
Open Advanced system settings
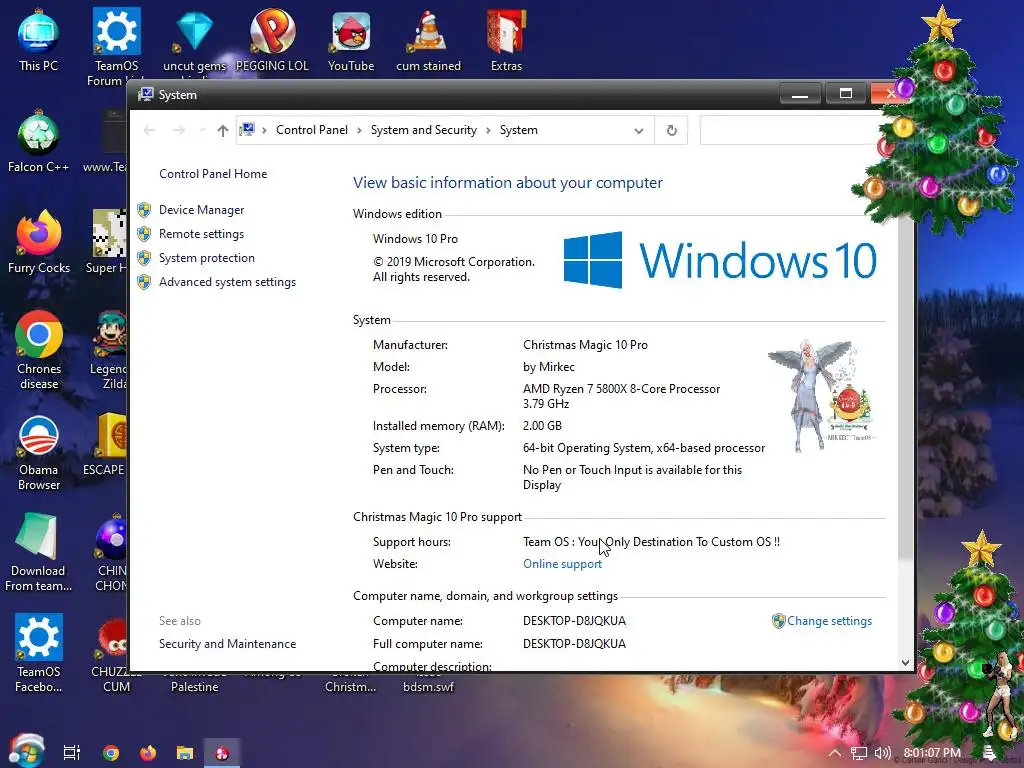(227, 282)
